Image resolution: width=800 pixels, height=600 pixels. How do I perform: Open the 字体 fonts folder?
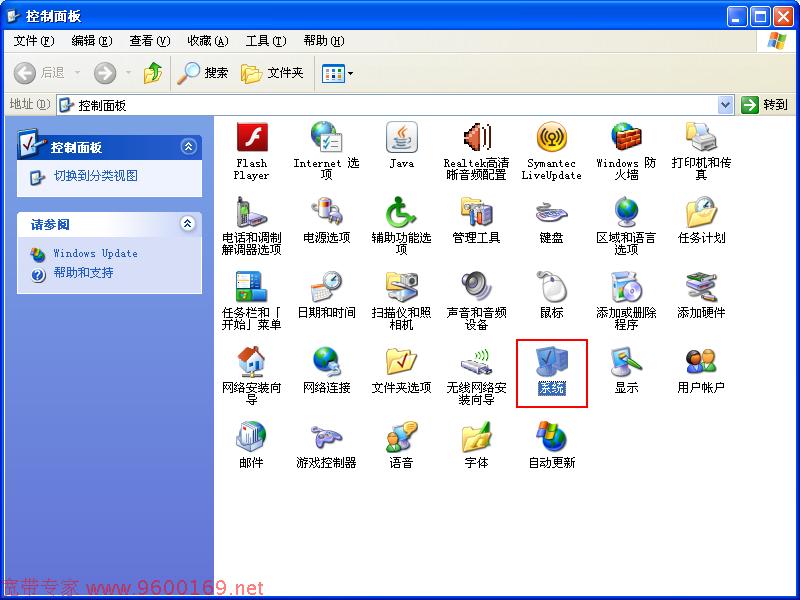pyautogui.click(x=477, y=445)
